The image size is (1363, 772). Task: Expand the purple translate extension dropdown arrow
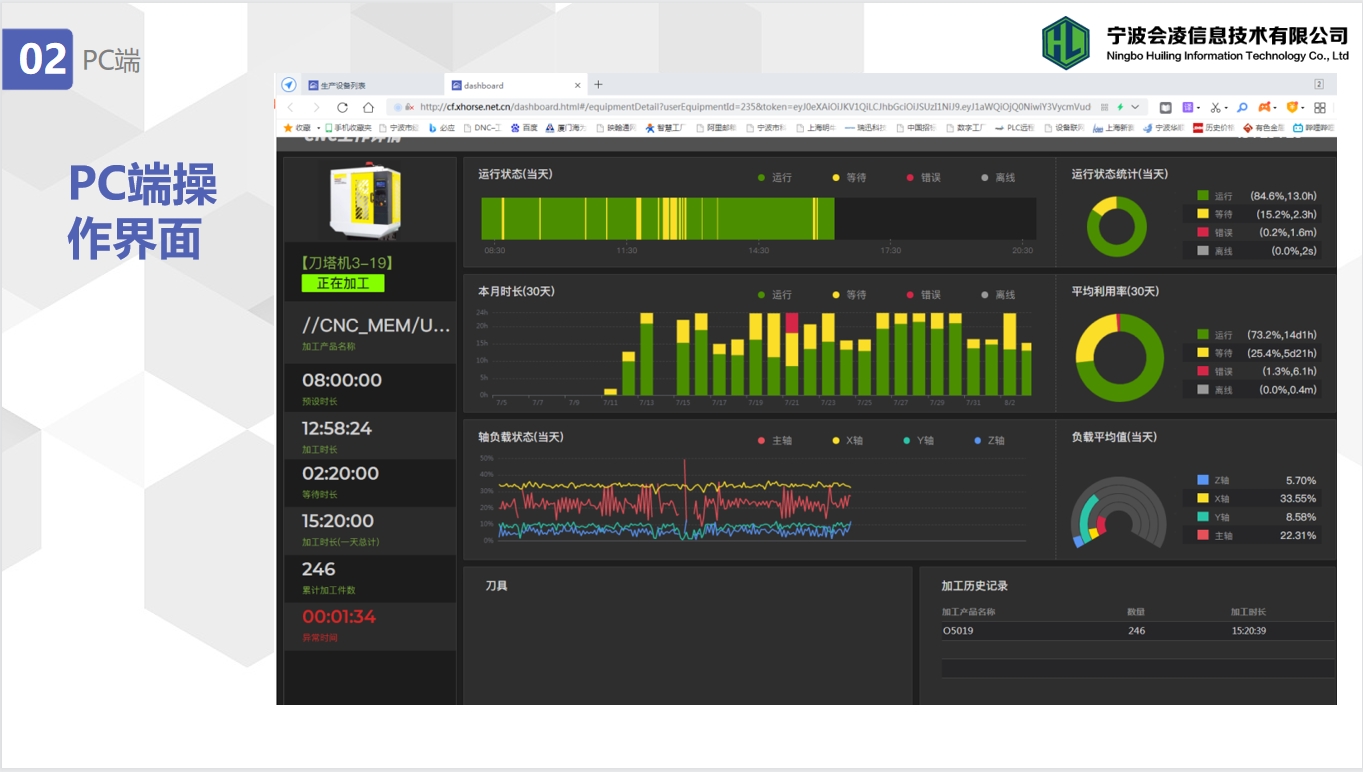click(1199, 108)
